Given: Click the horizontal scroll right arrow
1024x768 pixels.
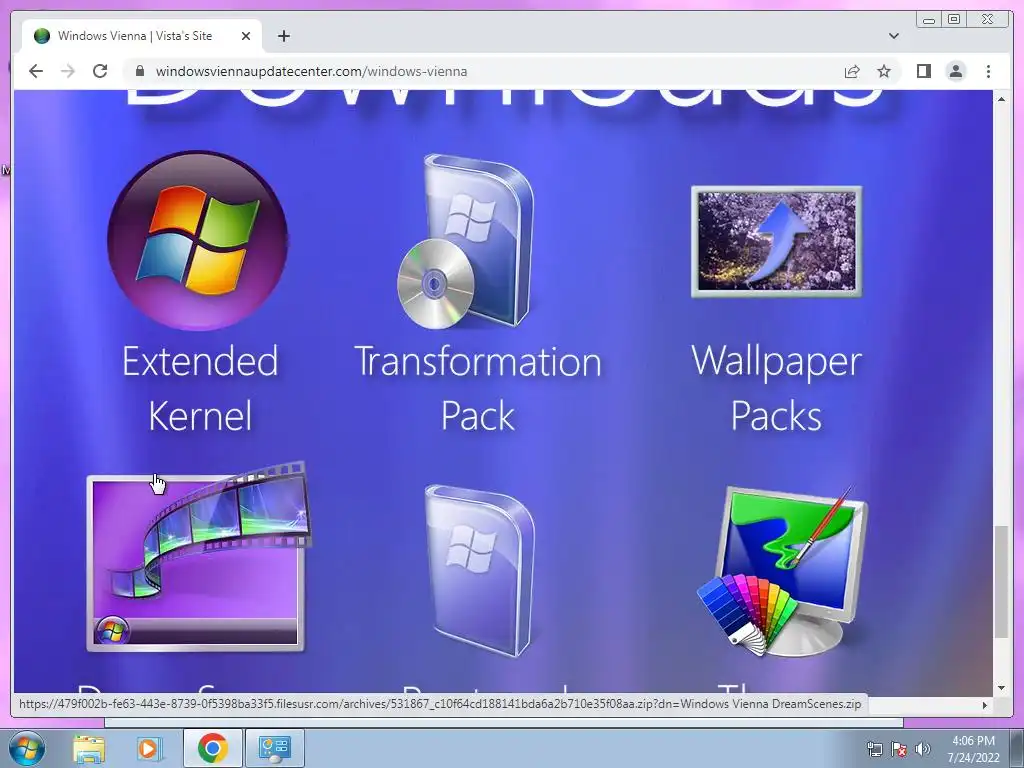Looking at the screenshot, I should (x=985, y=705).
